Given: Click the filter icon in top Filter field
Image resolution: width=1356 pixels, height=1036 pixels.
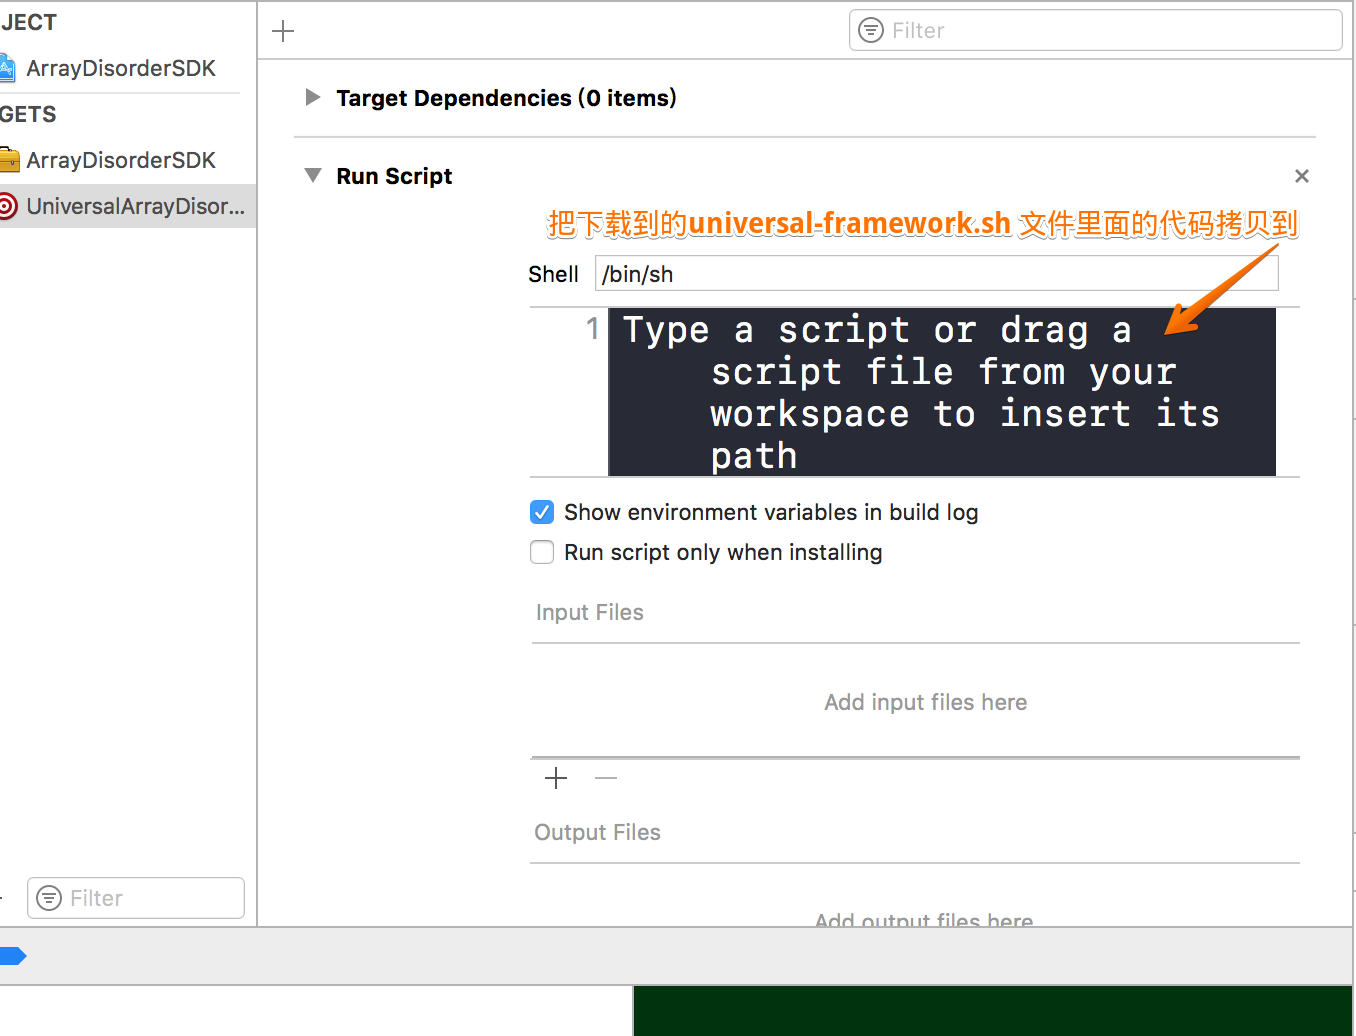Looking at the screenshot, I should (x=871, y=31).
